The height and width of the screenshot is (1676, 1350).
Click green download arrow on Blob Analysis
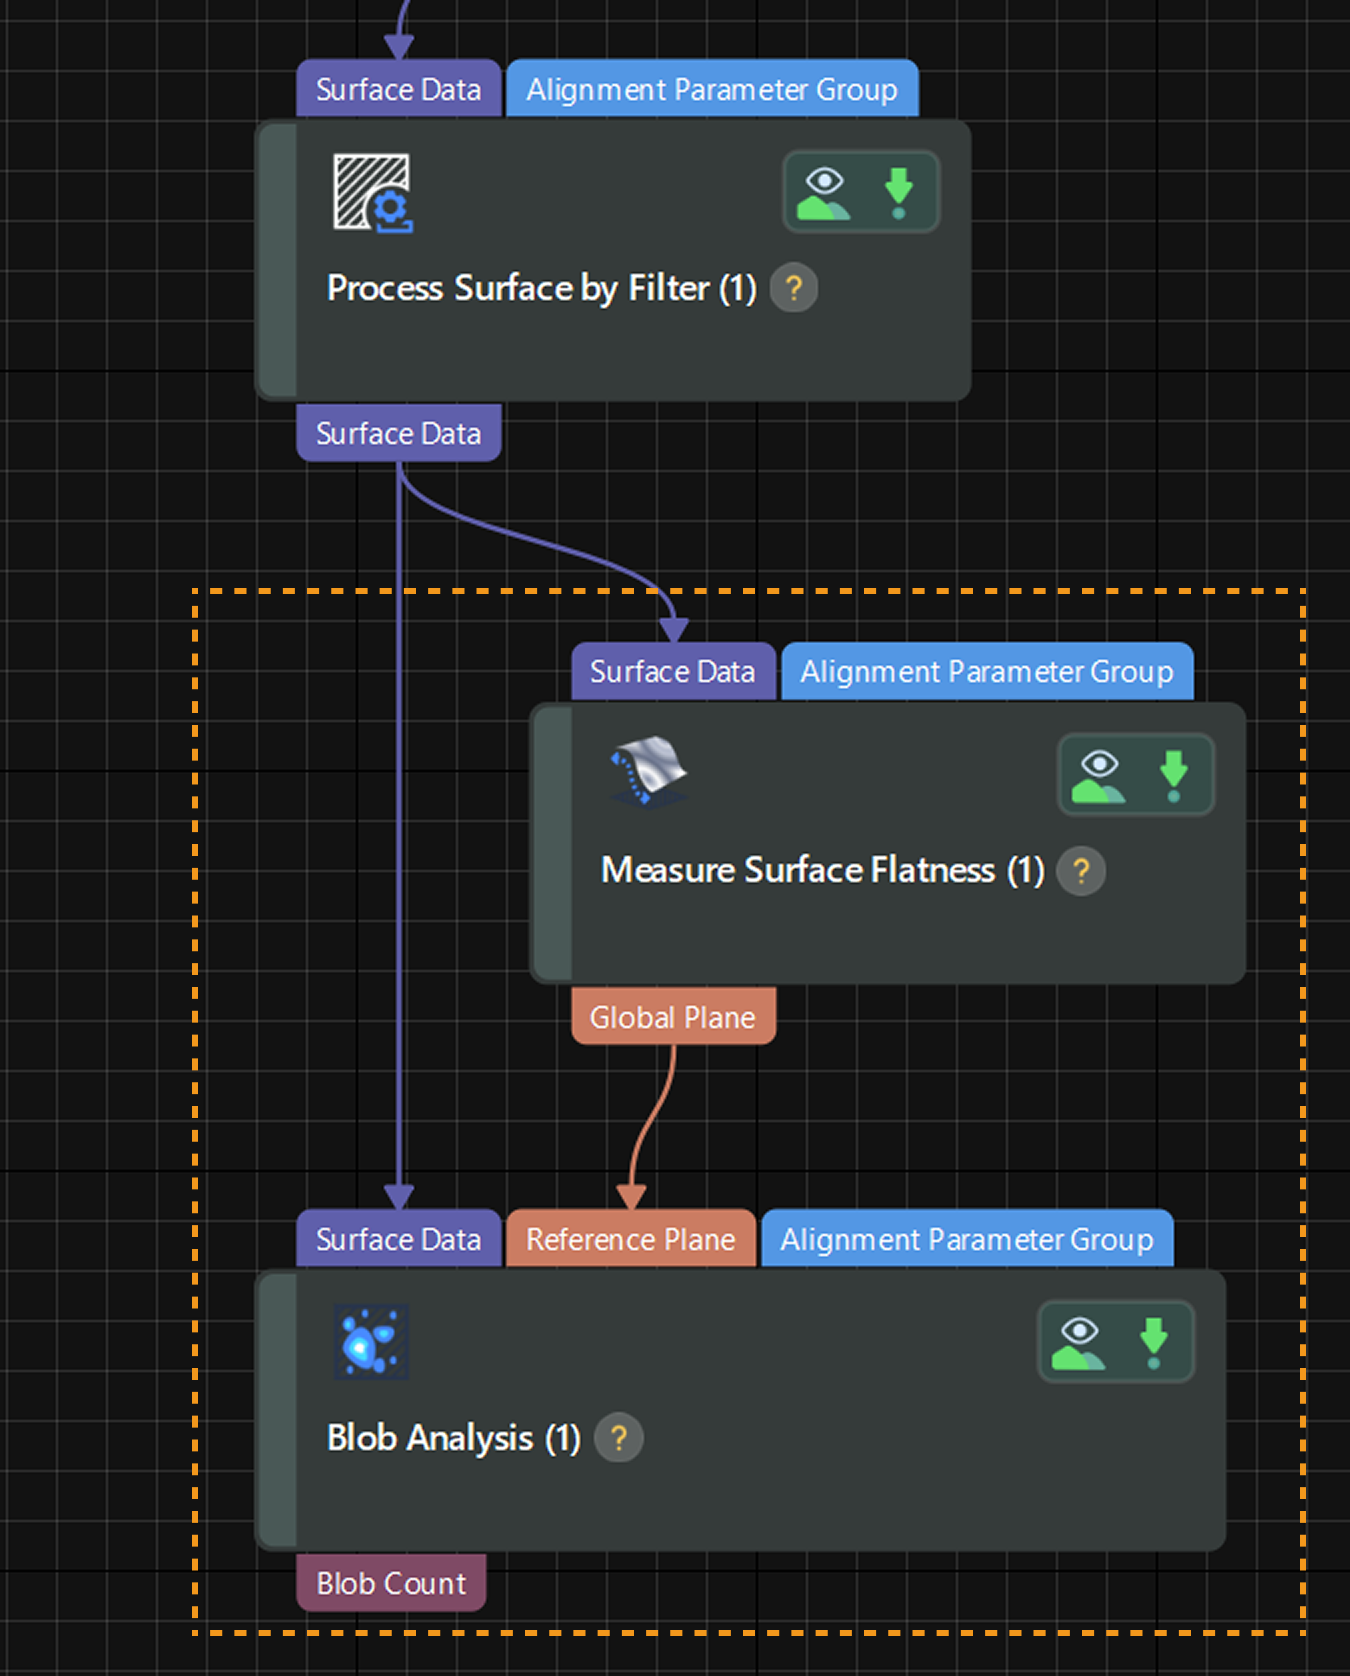pyautogui.click(x=1153, y=1342)
